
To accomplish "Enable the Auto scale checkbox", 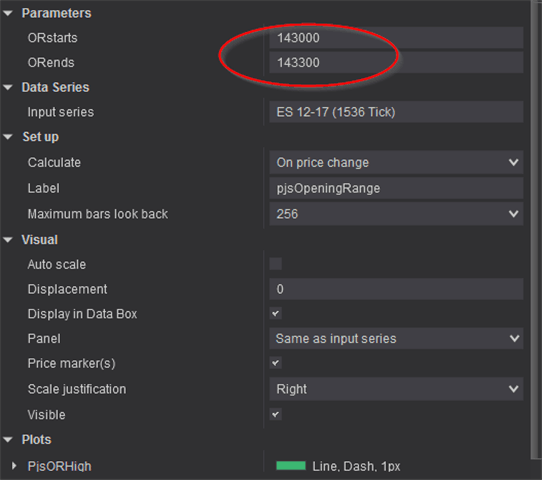I will 275,264.
